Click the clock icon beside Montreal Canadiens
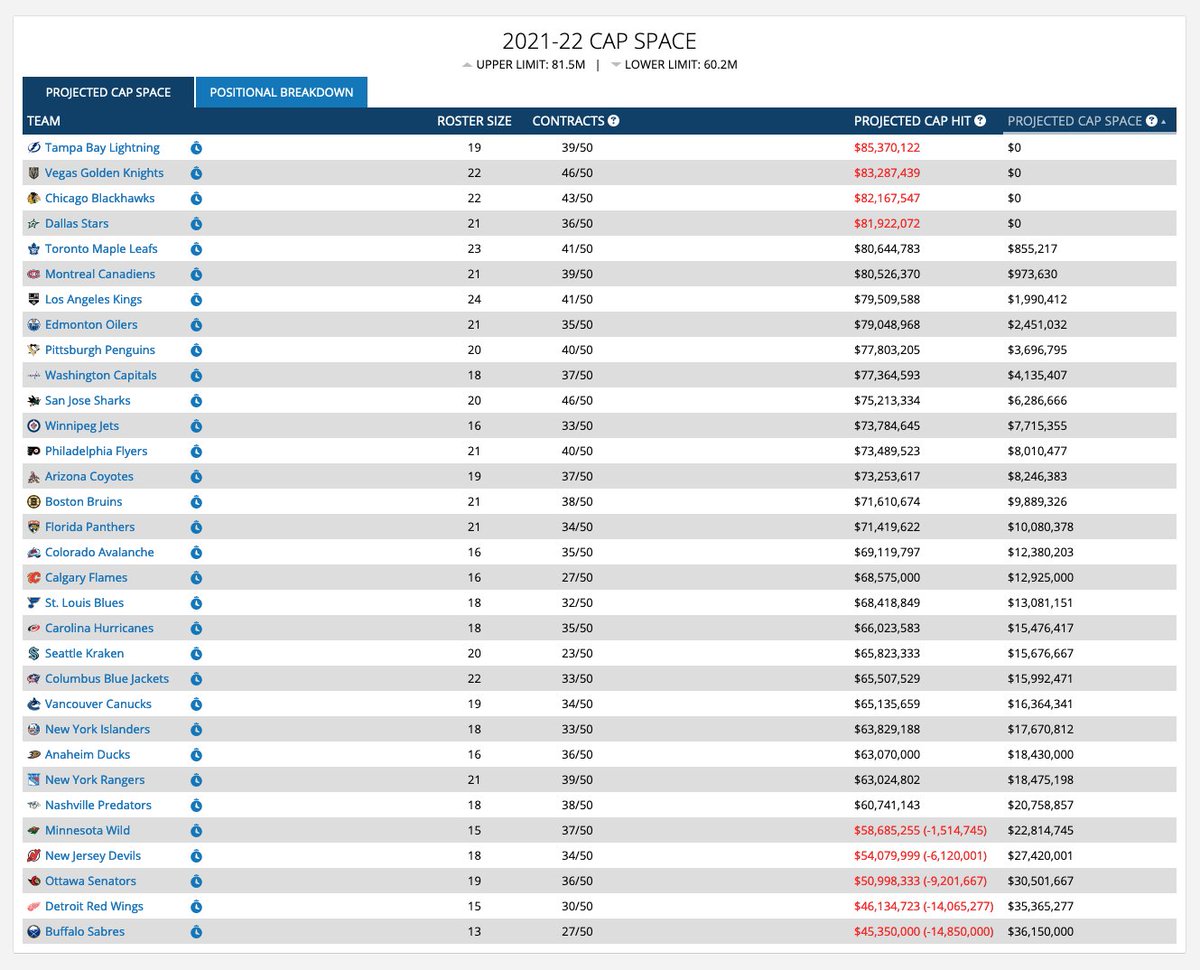The height and width of the screenshot is (970, 1200). [196, 274]
